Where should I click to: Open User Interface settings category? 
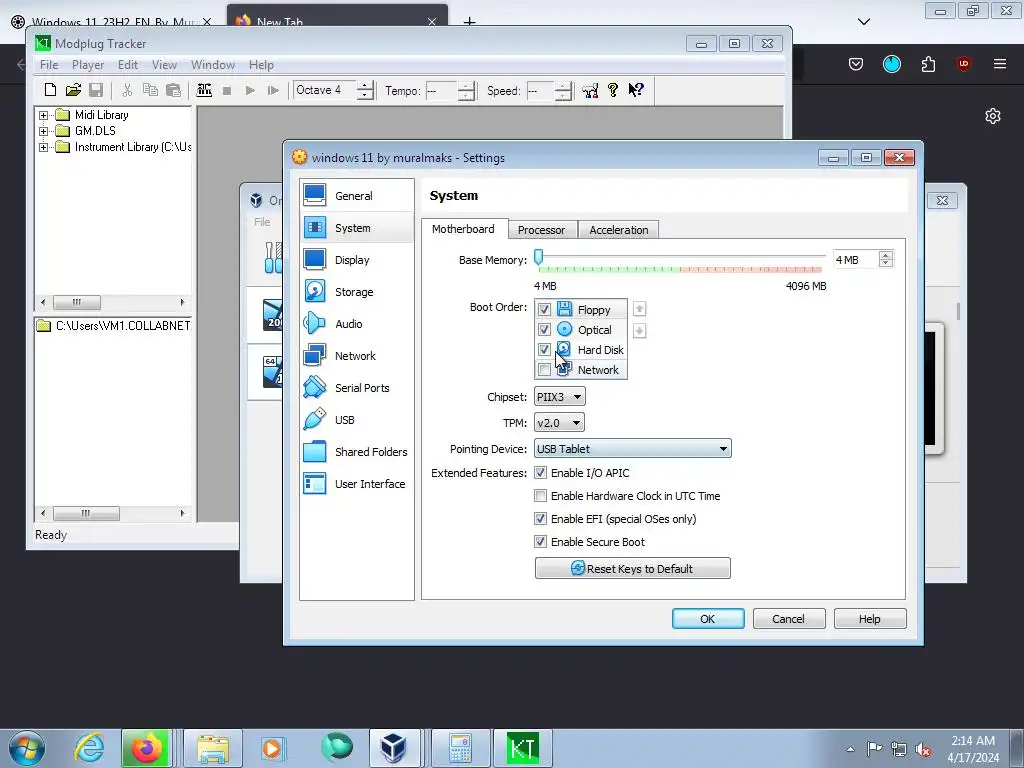click(x=357, y=484)
